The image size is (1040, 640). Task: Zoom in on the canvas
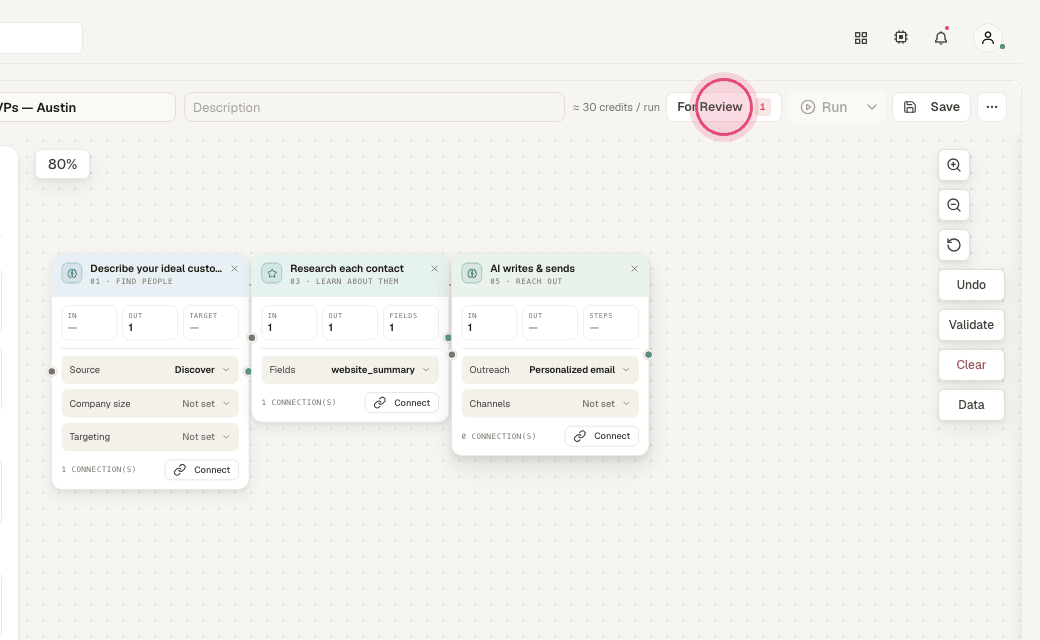click(954, 165)
